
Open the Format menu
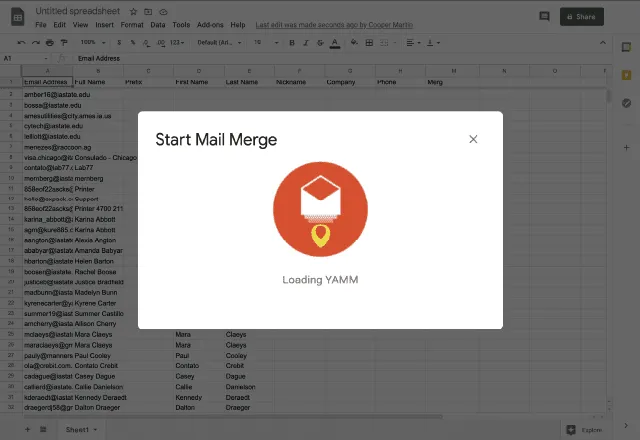pyautogui.click(x=132, y=25)
